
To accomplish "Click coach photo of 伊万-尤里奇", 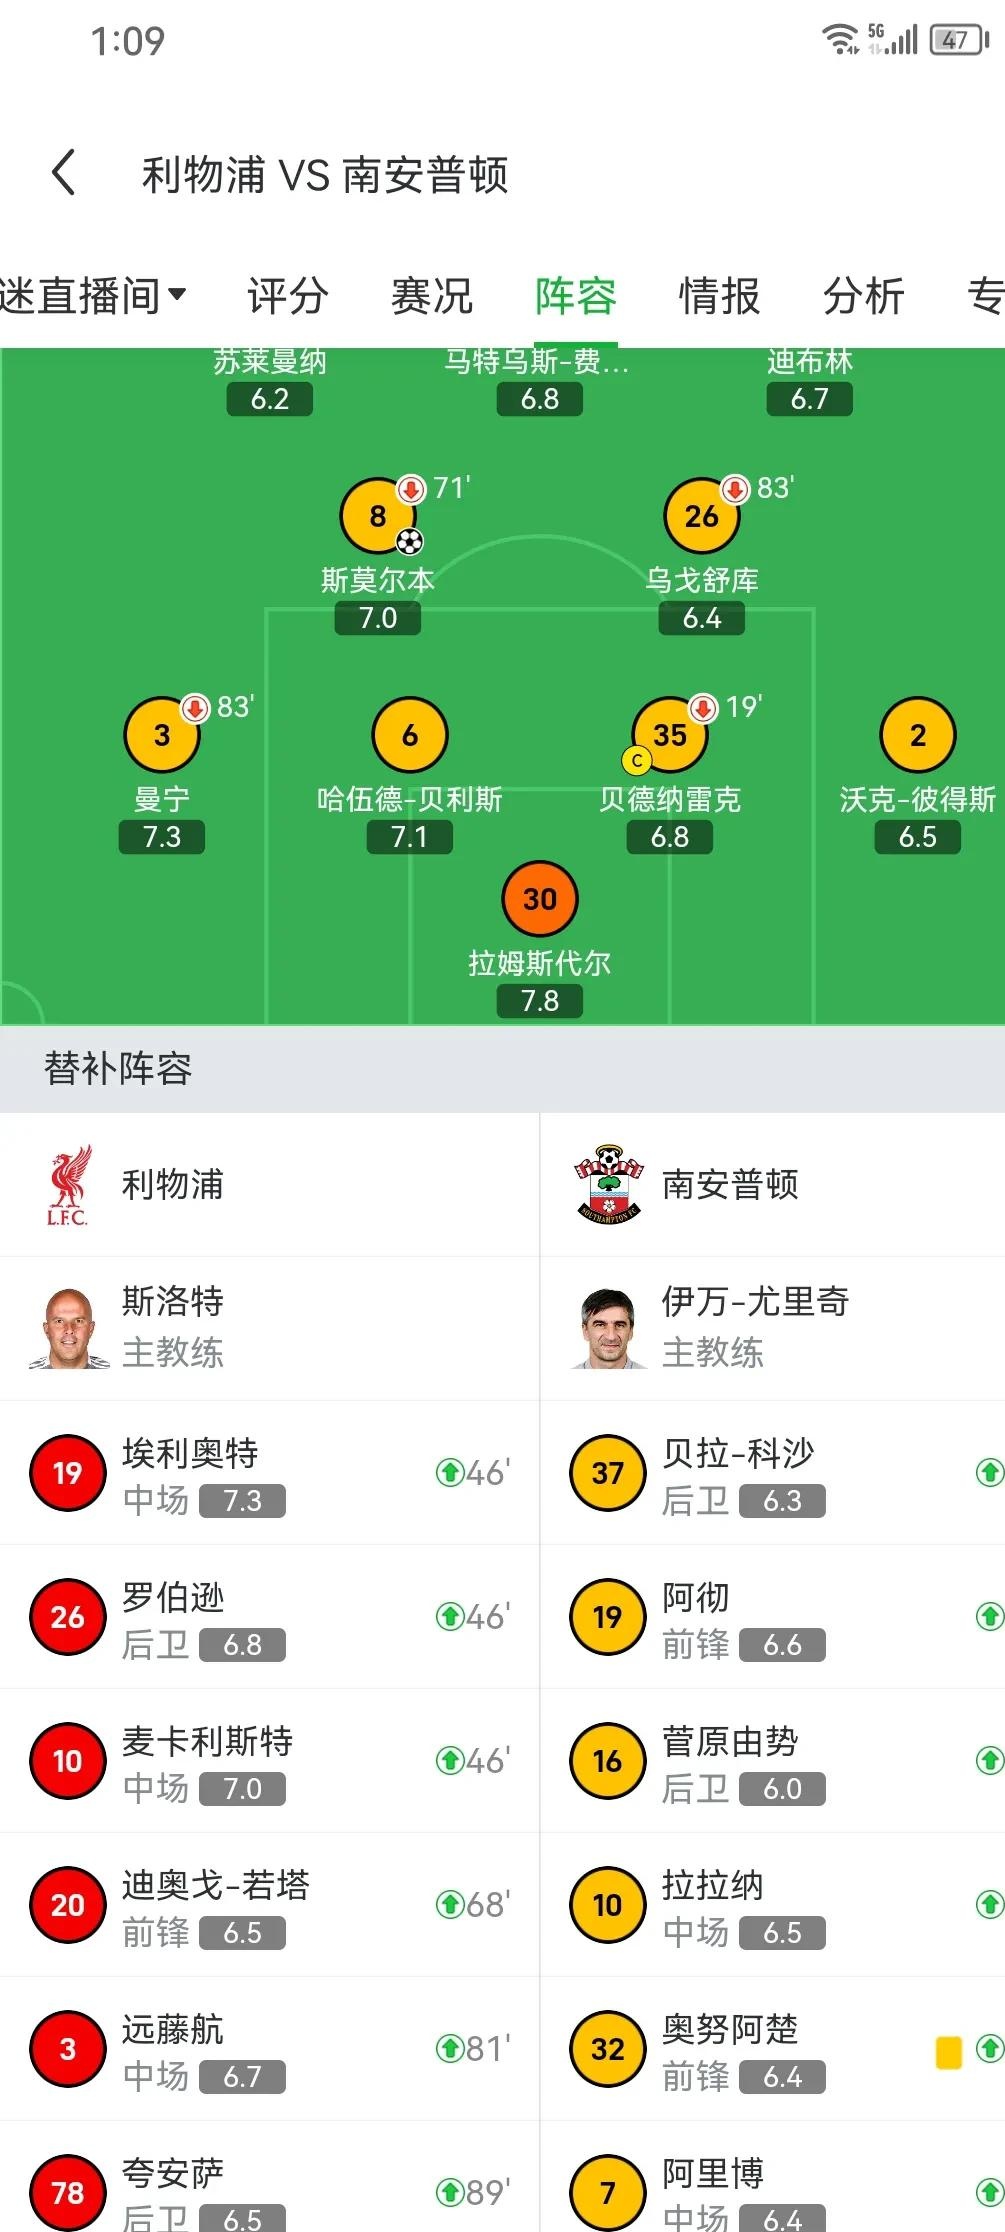I will 606,1329.
